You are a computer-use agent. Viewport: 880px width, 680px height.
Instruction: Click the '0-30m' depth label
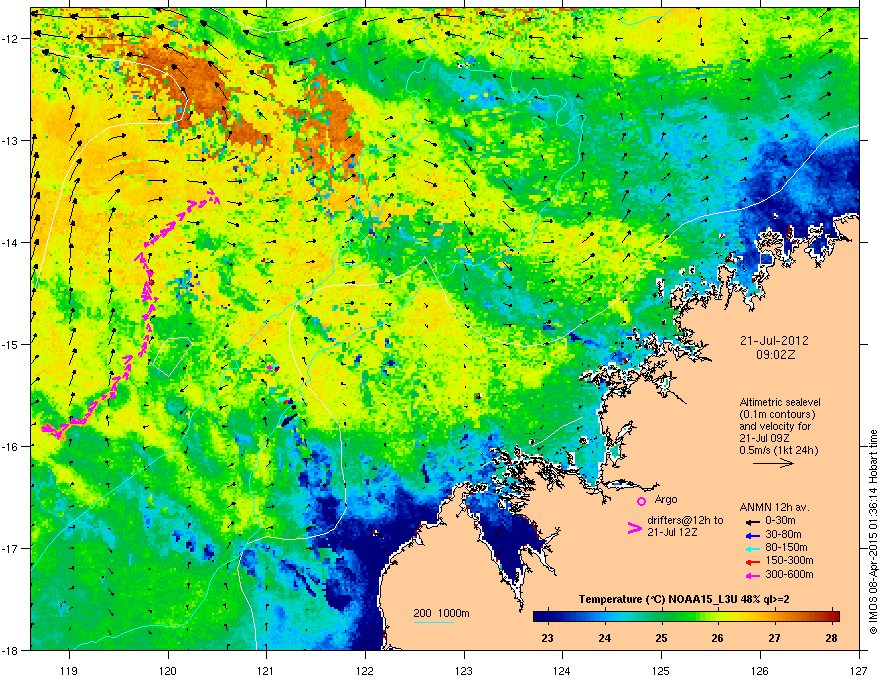coord(780,521)
